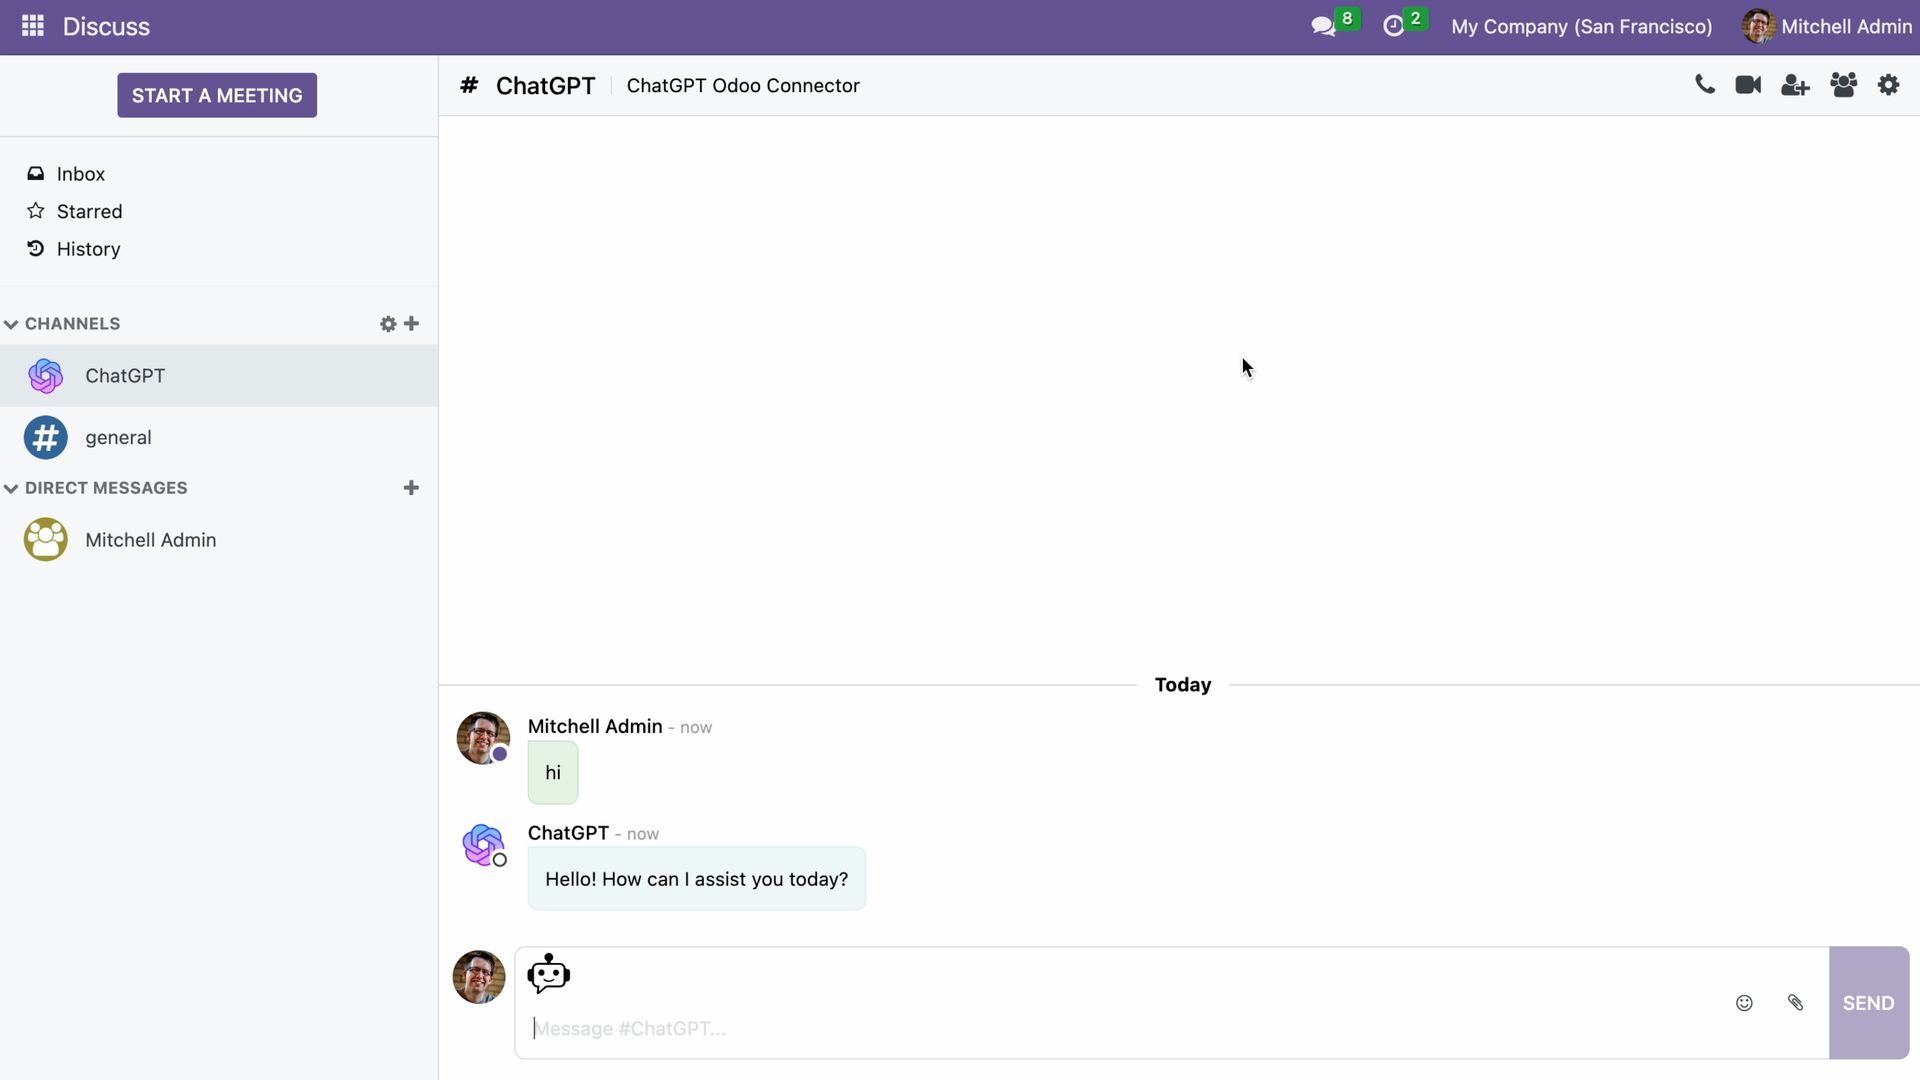Select the ChatGPT channel in sidebar
This screenshot has height=1080, width=1920.
[x=219, y=376]
